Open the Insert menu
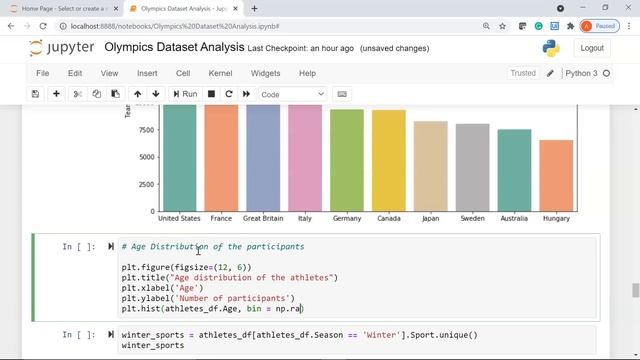This screenshot has width=640, height=360. point(147,73)
